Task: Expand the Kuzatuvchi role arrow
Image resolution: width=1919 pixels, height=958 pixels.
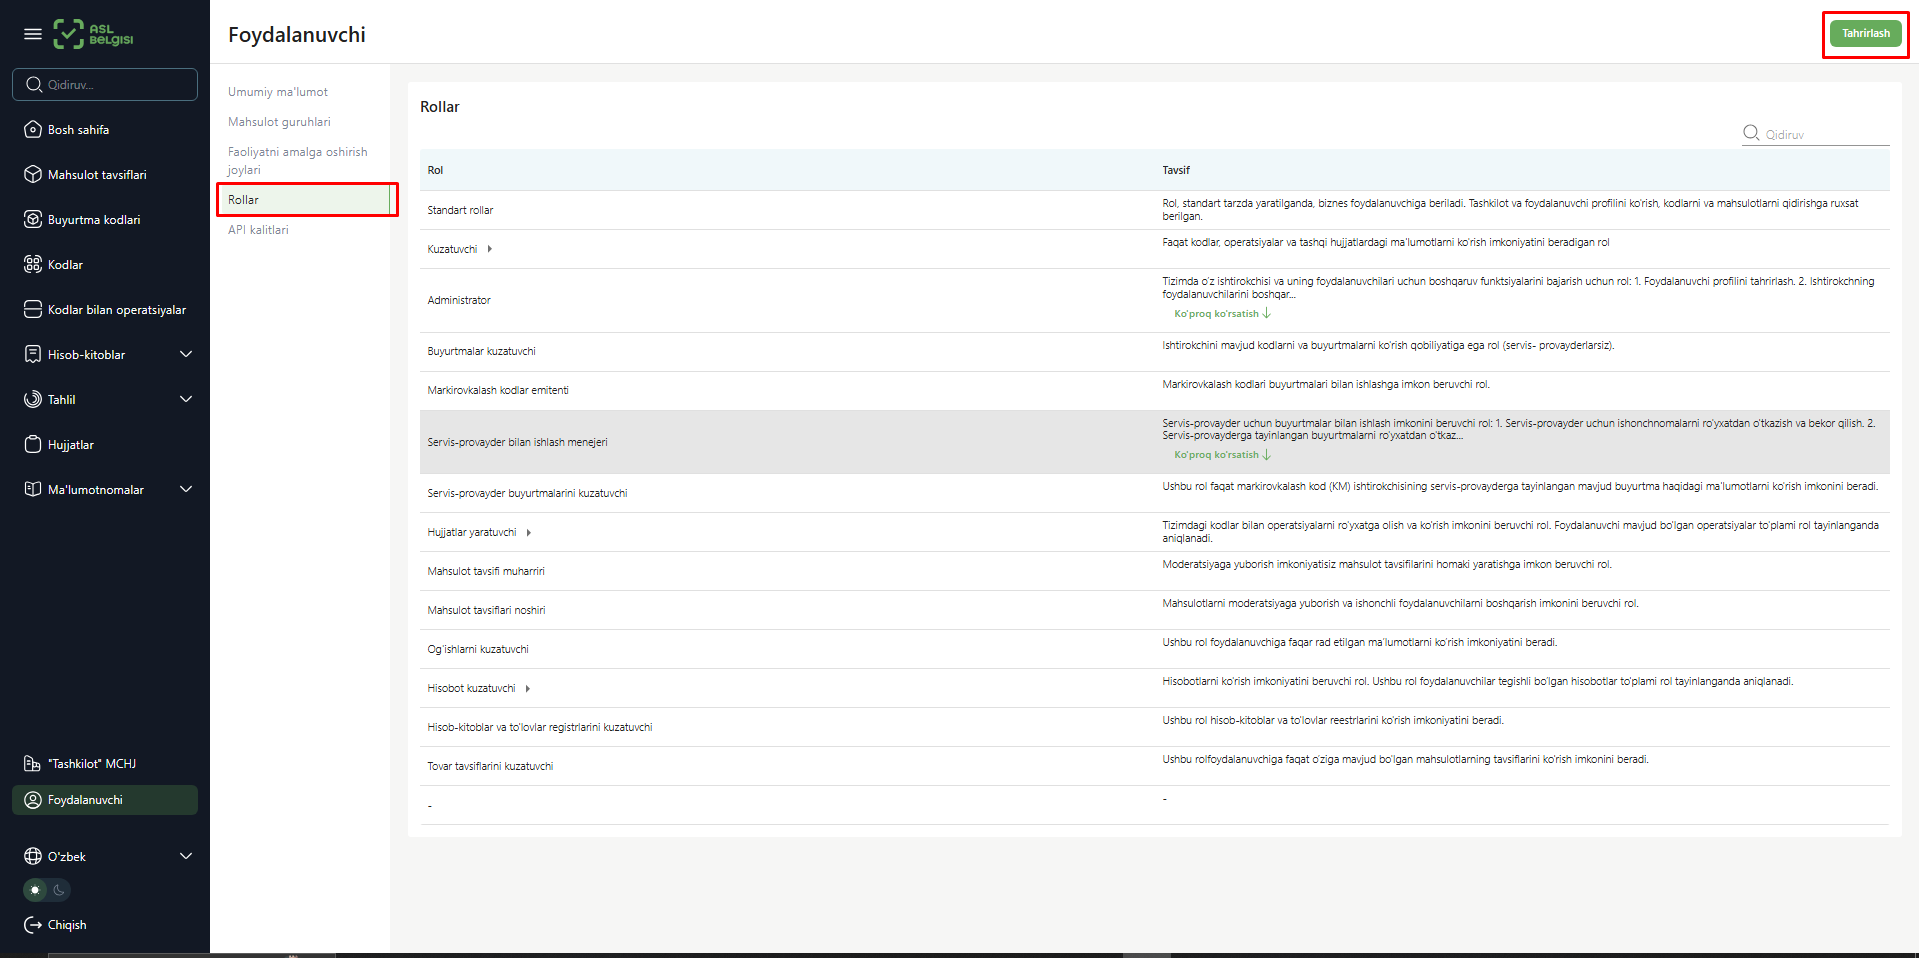Action: 490,249
